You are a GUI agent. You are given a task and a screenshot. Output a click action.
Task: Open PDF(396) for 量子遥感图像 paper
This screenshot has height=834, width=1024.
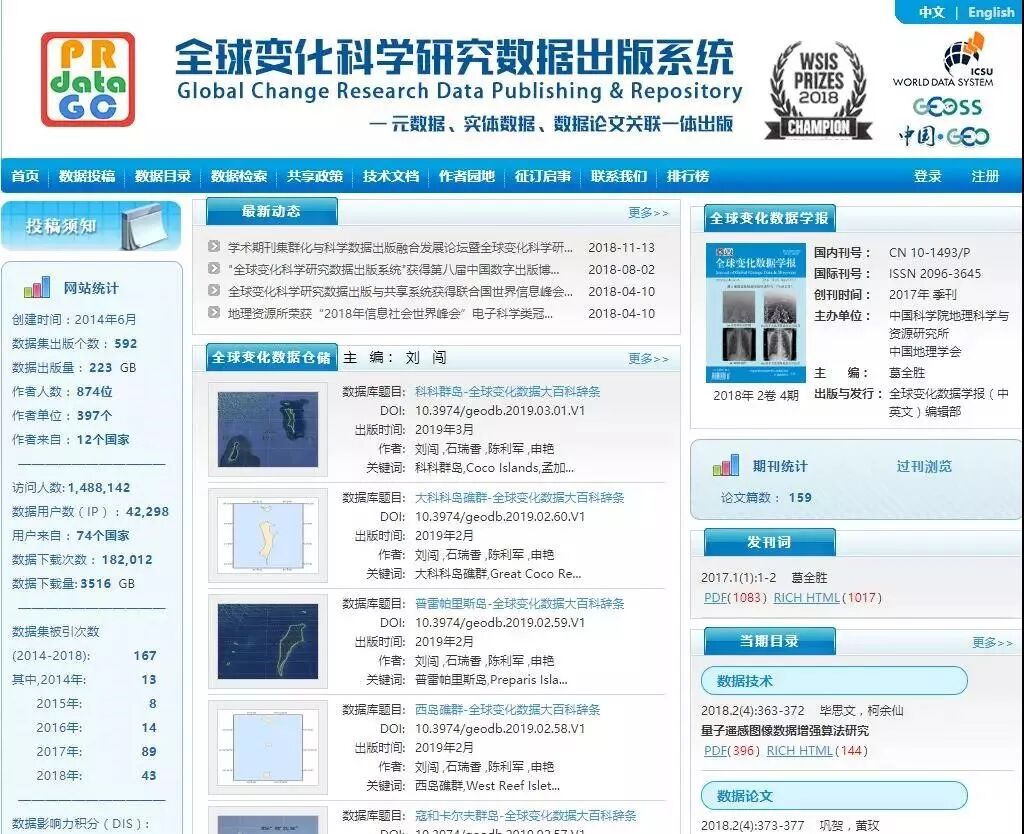731,751
